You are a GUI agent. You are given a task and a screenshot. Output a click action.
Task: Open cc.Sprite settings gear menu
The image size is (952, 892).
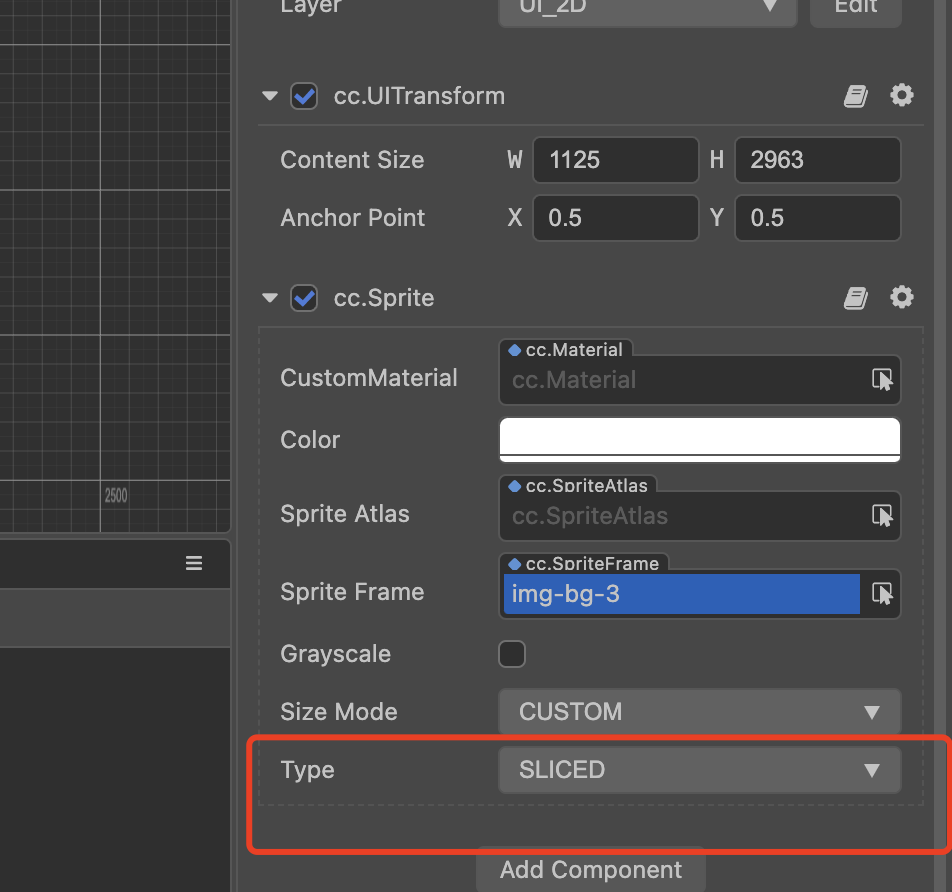tap(902, 298)
